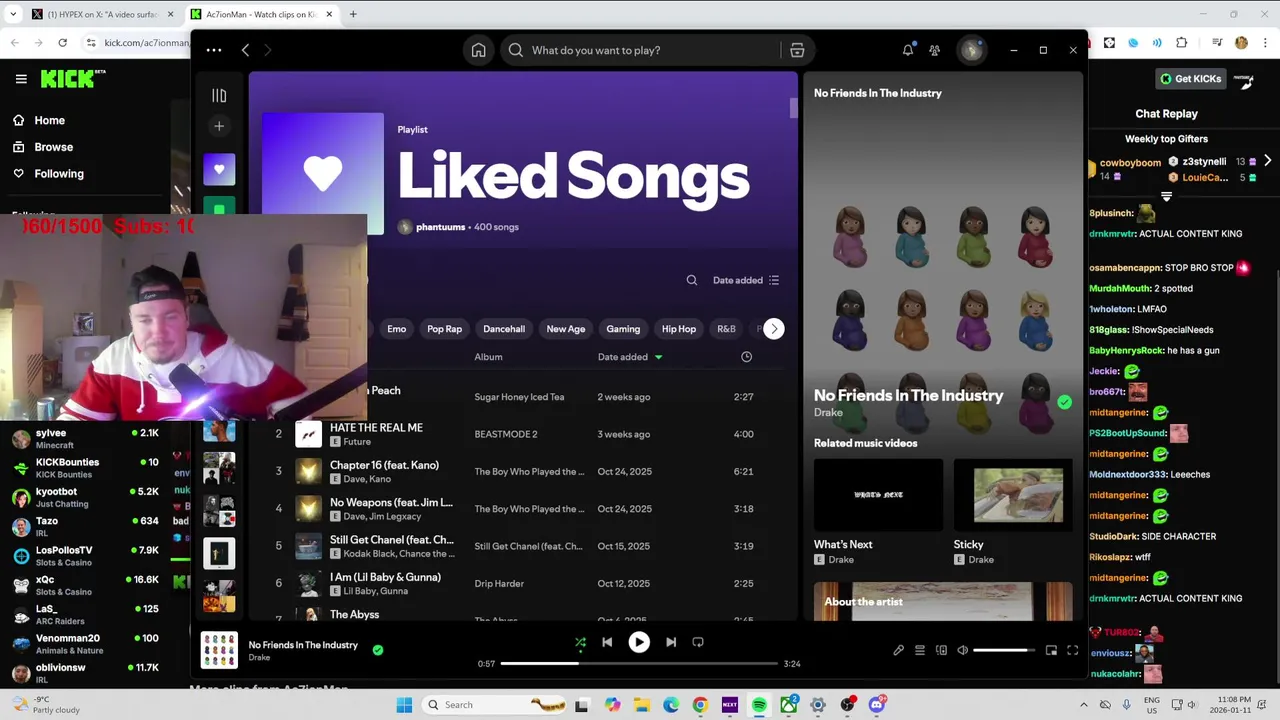Screen dimensions: 1280x720
Task: Open the Date added sort dropdown
Action: coord(746,280)
